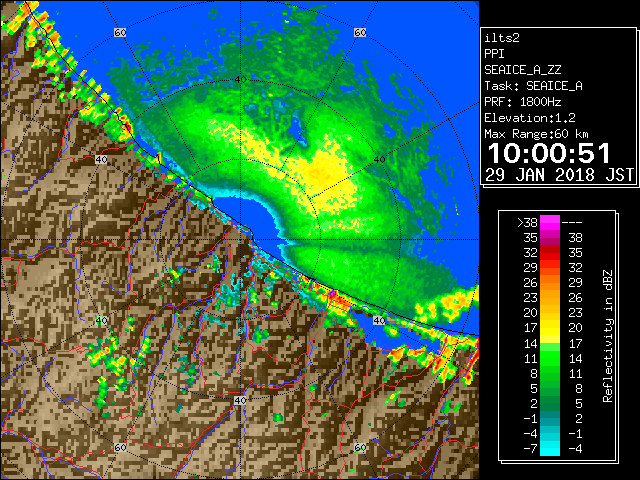The image size is (640, 480).
Task: Click the 'Max Range:60 km' line
Action: (x=536, y=134)
